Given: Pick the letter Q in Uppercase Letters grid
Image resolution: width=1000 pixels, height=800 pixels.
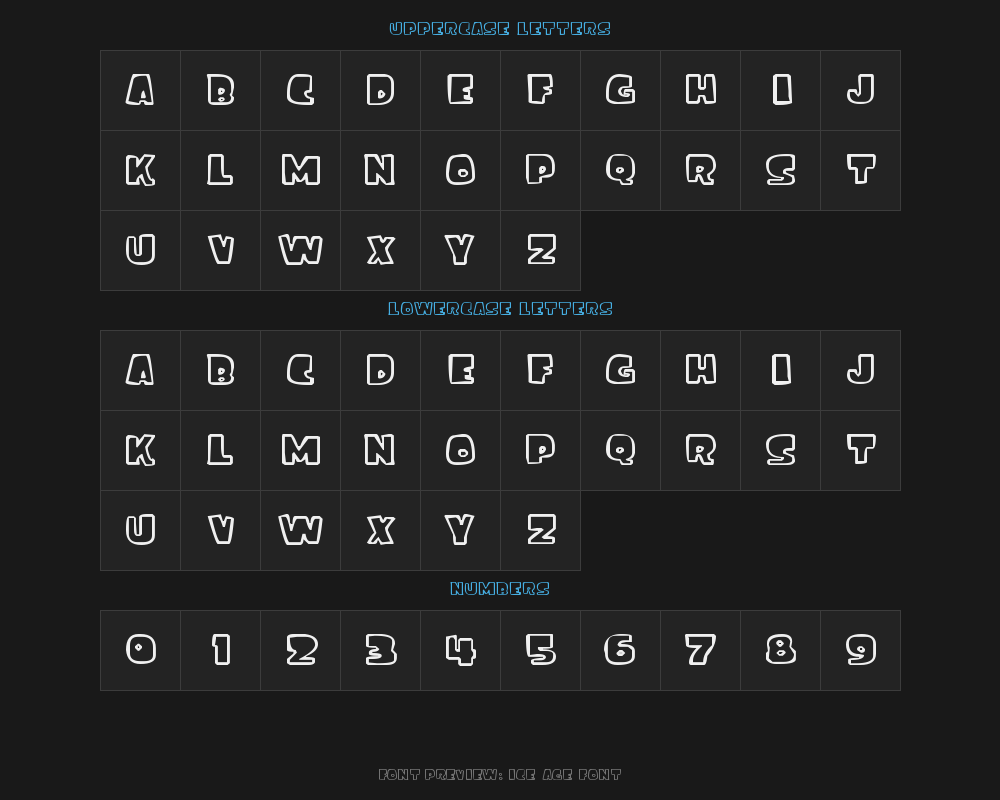Looking at the screenshot, I should tap(620, 170).
